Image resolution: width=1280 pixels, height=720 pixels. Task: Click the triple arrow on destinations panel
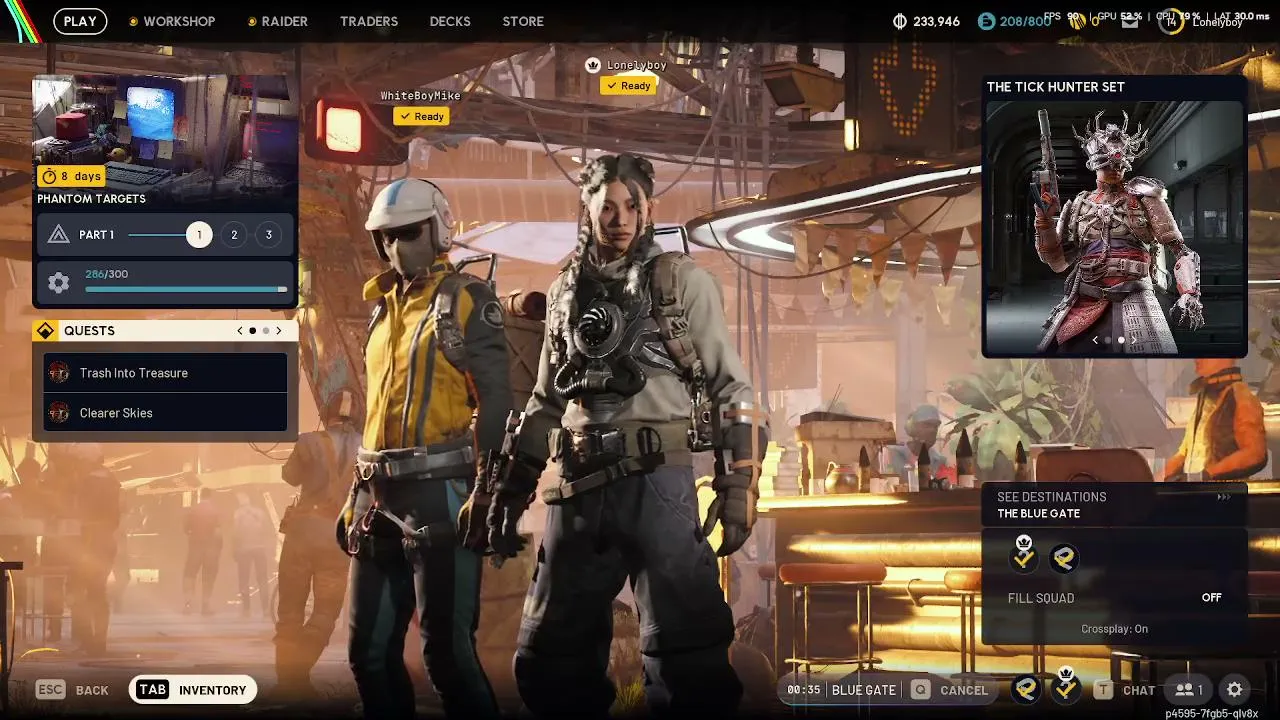point(1224,497)
